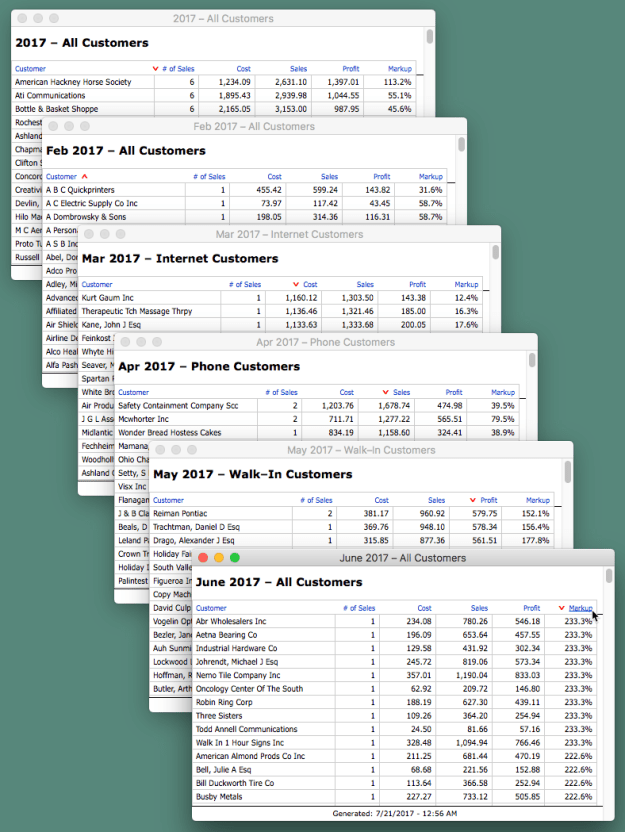Click the May 2017 – Walk-In Customers title bar
625x832 pixels.
coord(361,450)
